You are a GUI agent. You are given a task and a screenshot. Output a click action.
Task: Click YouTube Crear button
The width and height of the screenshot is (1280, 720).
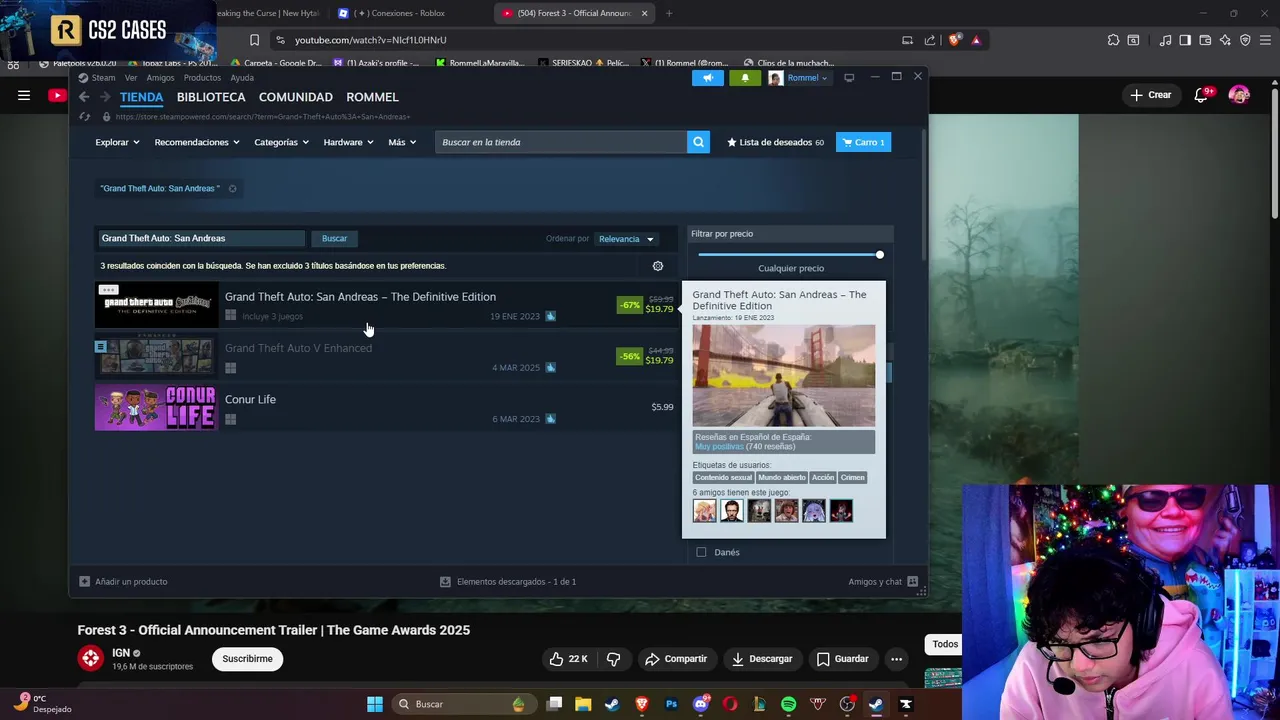coord(1150,95)
